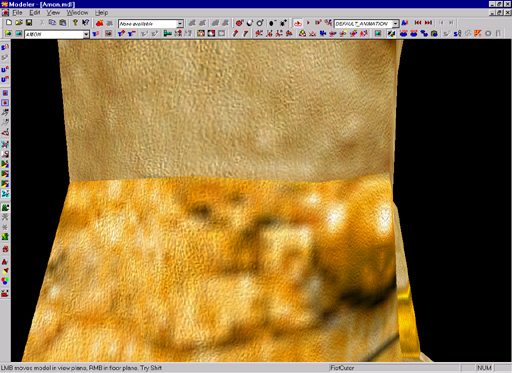
Task: Click the red play animation arrow
Action: [308, 23]
